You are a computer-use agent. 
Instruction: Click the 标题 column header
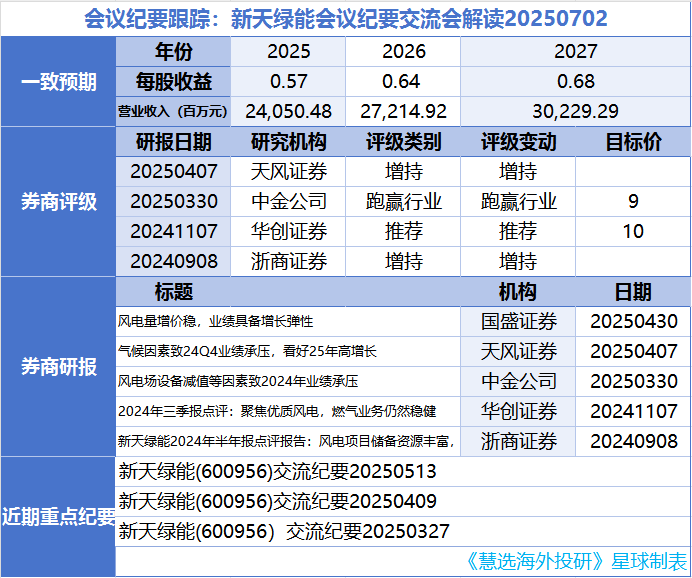tap(173, 292)
